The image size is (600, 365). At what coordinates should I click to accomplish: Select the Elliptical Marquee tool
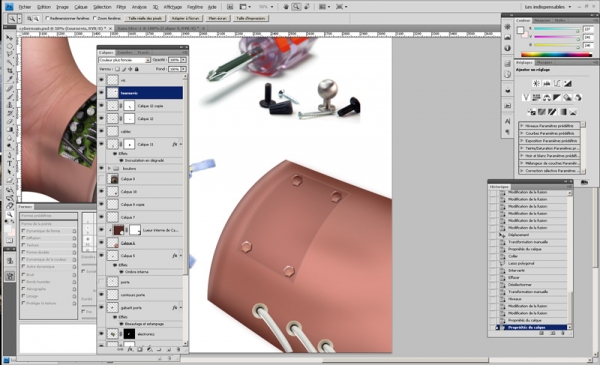10,46
